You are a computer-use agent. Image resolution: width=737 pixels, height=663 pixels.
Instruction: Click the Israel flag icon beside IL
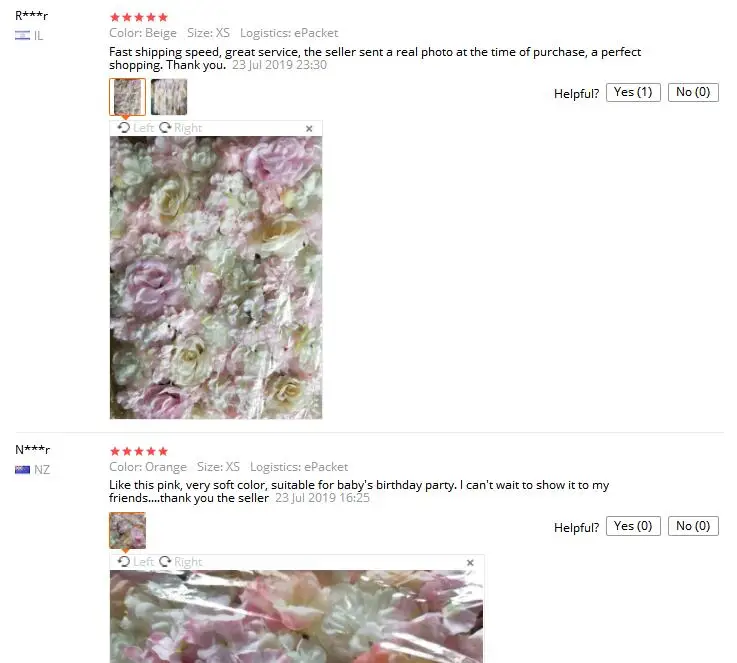[x=22, y=35]
